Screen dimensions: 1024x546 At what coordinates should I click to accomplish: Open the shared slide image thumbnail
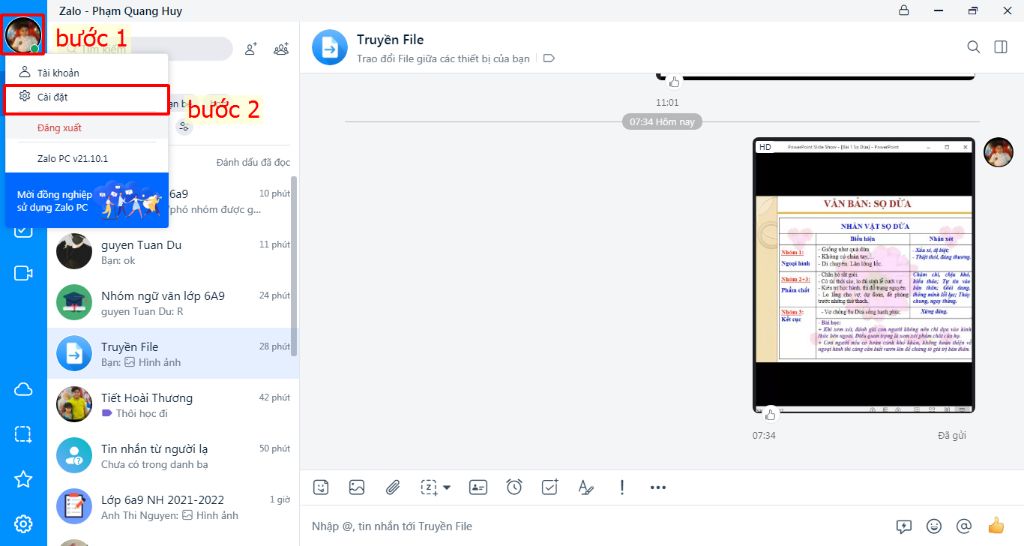[x=863, y=276]
